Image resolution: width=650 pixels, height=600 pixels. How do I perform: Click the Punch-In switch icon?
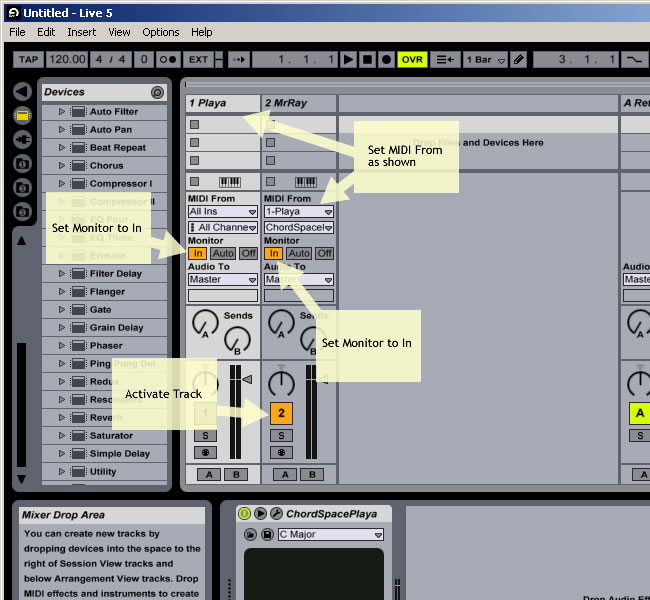tap(633, 60)
